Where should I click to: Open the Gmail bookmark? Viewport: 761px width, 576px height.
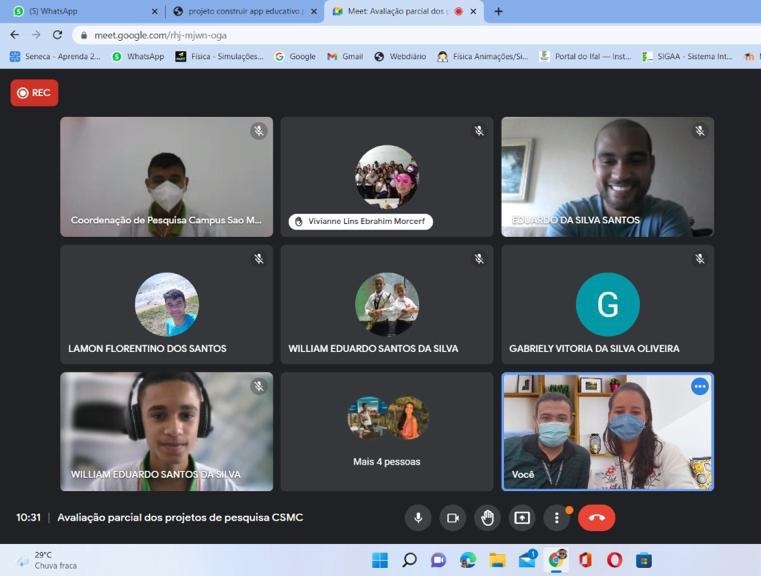(345, 57)
